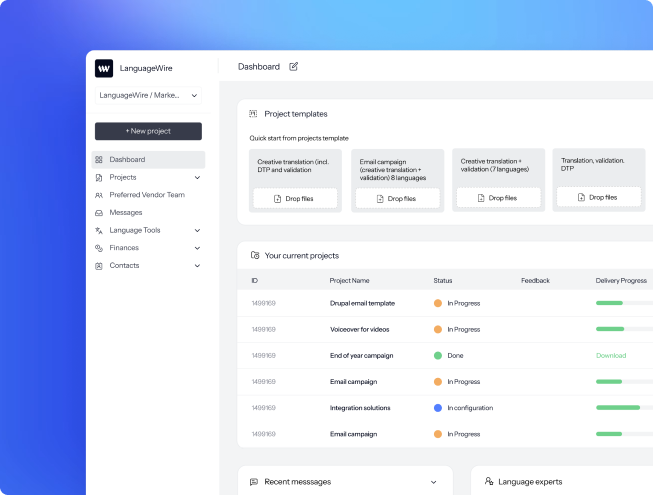The height and width of the screenshot is (495, 653).
Task: Click the In configuration status text
Action: click(470, 408)
